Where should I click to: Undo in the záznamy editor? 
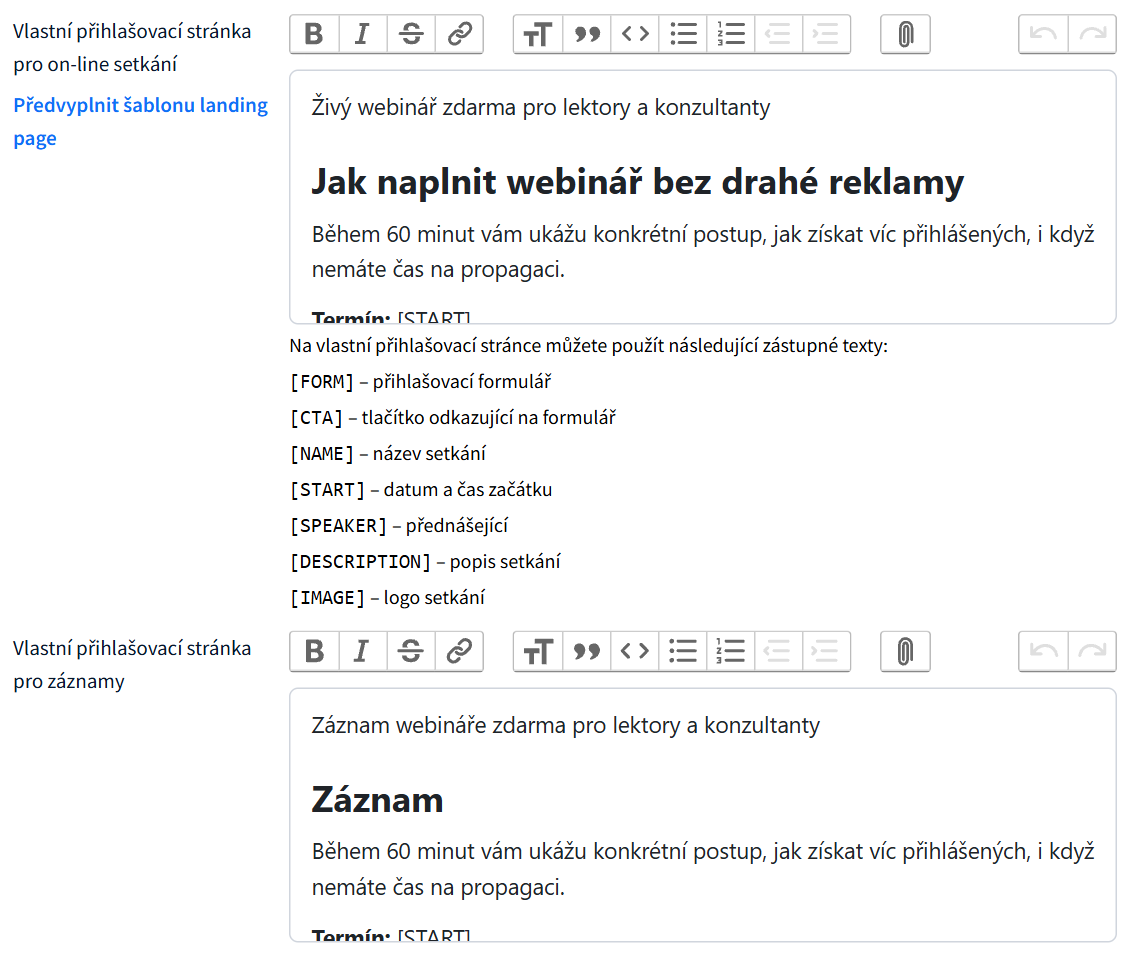click(x=1044, y=652)
